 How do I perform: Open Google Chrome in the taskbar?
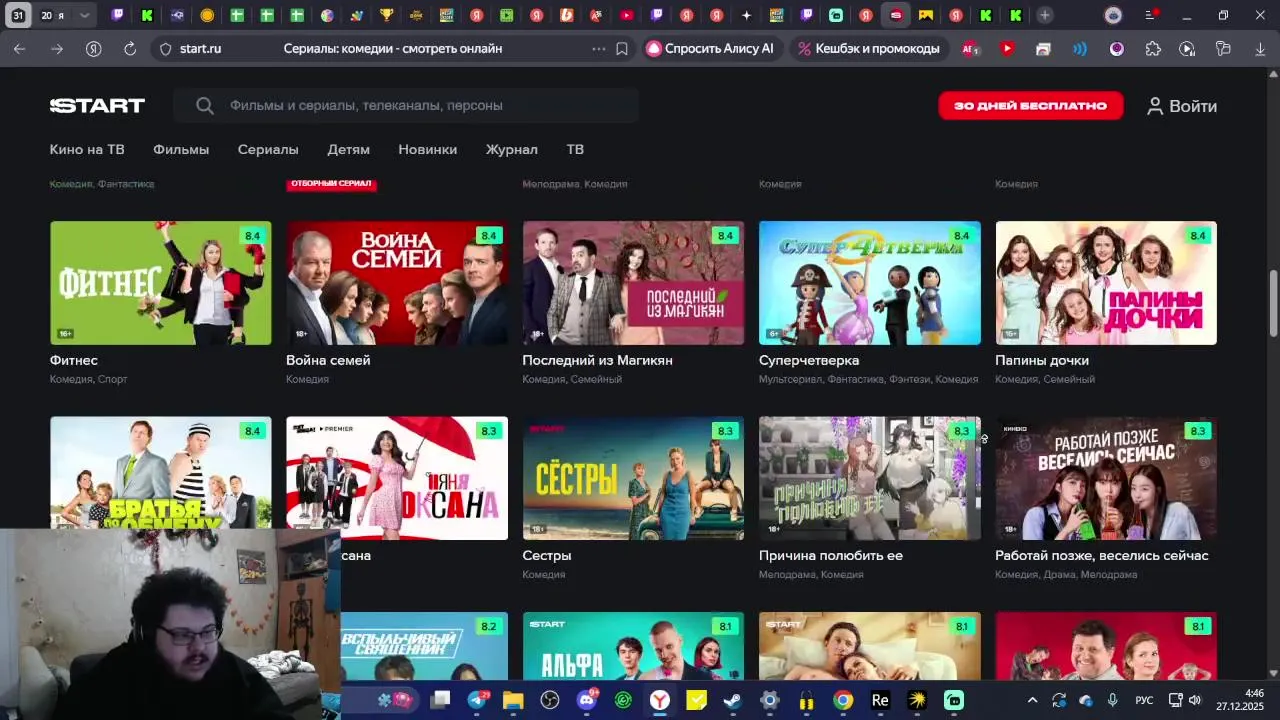[x=843, y=700]
